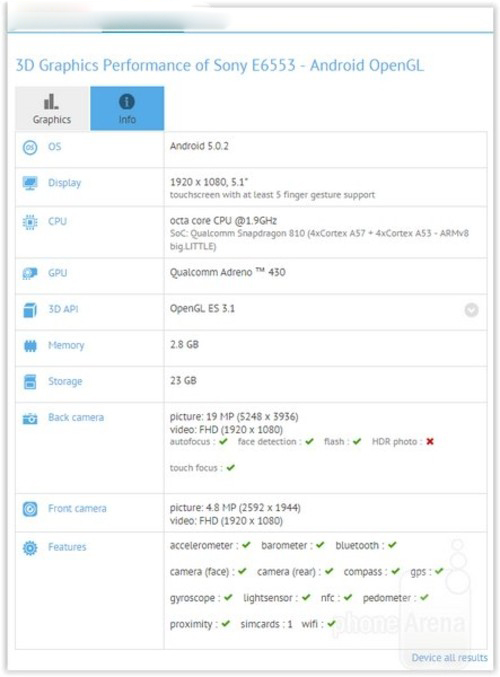Click the accelerometer green checkmark
The image size is (500, 677).
point(246,545)
